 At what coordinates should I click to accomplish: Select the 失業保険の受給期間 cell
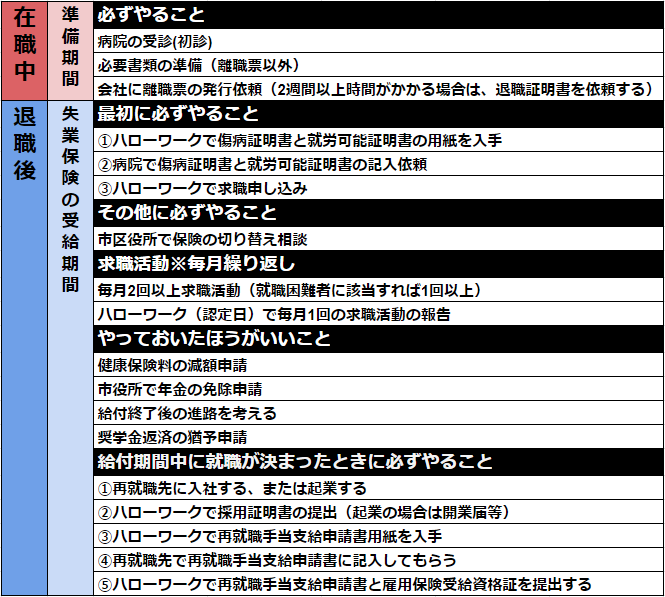coord(71,347)
